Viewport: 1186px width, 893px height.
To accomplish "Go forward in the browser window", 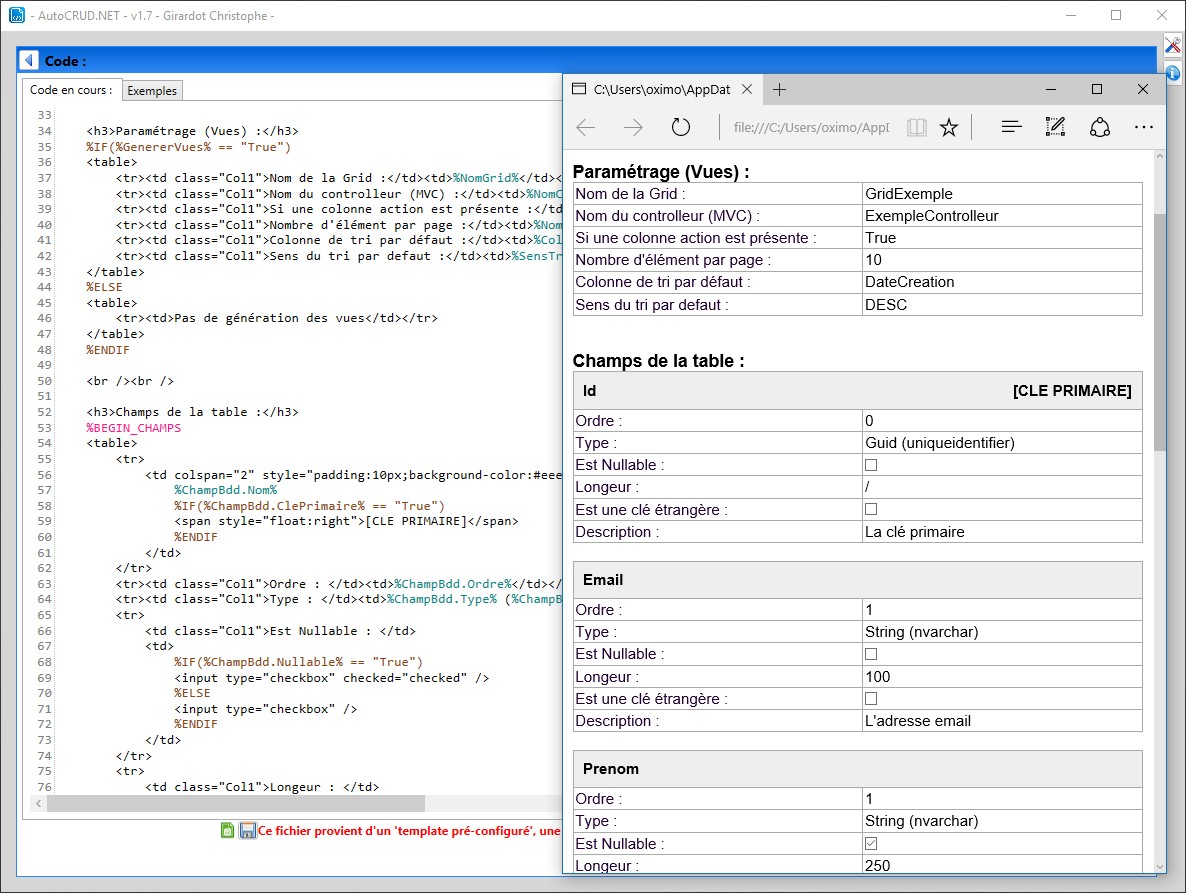I will tap(633, 127).
